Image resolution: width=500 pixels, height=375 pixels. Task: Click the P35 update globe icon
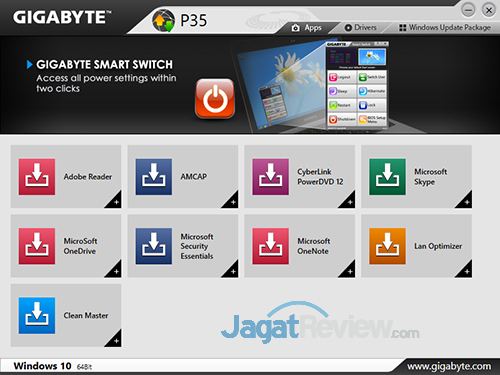[x=163, y=20]
